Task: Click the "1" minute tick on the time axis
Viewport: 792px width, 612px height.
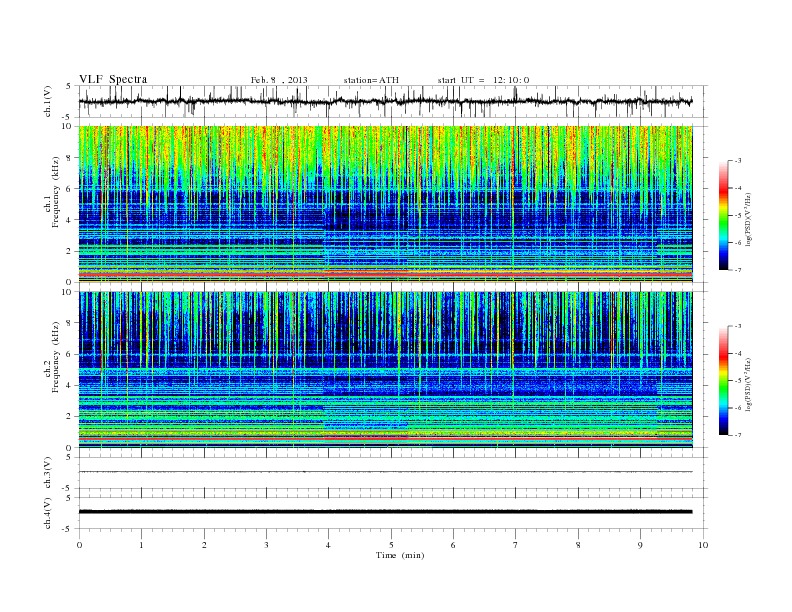Action: pos(142,545)
